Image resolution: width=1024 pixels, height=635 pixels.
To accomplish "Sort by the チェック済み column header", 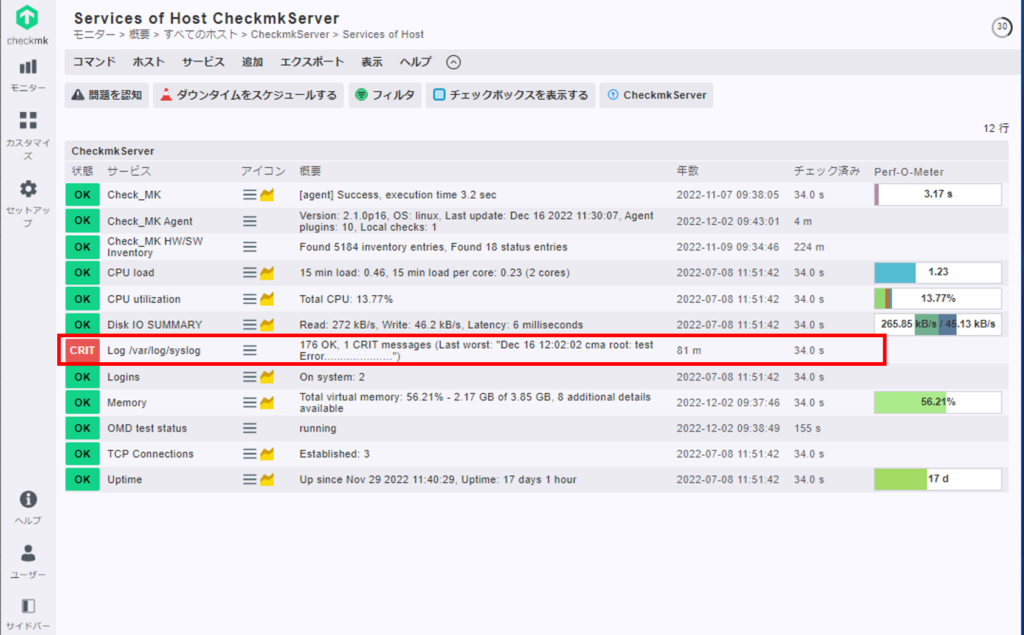I will pos(827,171).
